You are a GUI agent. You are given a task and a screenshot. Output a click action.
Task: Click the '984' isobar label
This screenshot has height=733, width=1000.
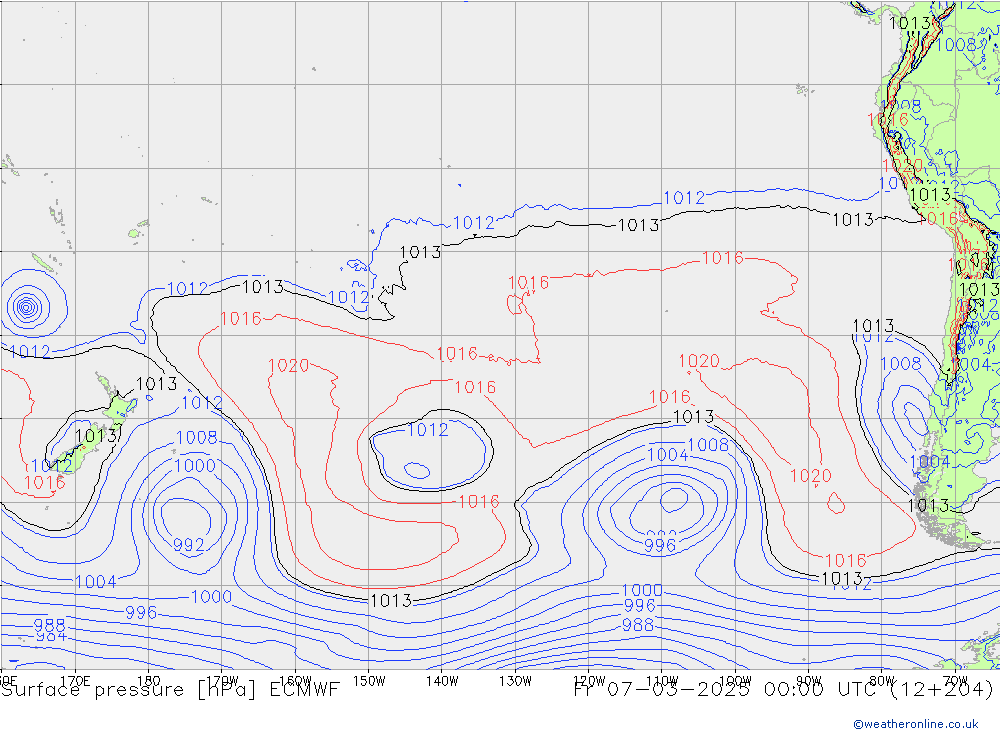pos(50,637)
